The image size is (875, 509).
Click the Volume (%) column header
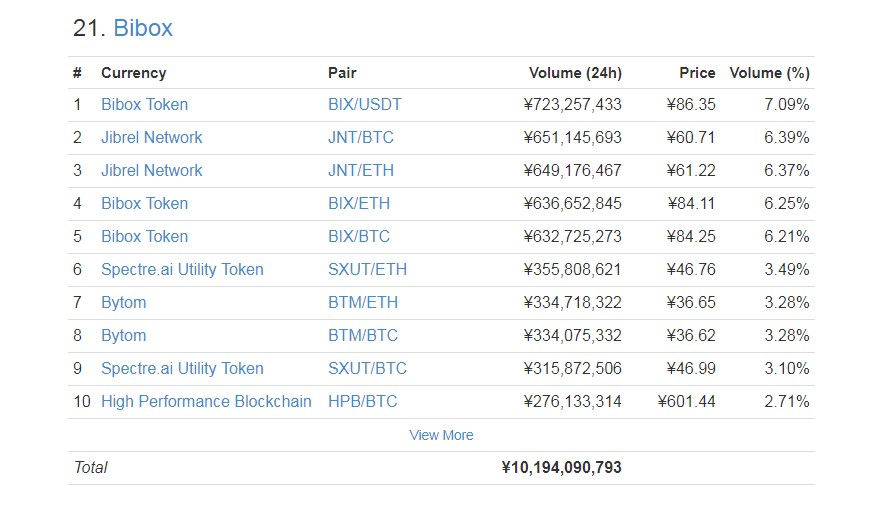coord(770,73)
